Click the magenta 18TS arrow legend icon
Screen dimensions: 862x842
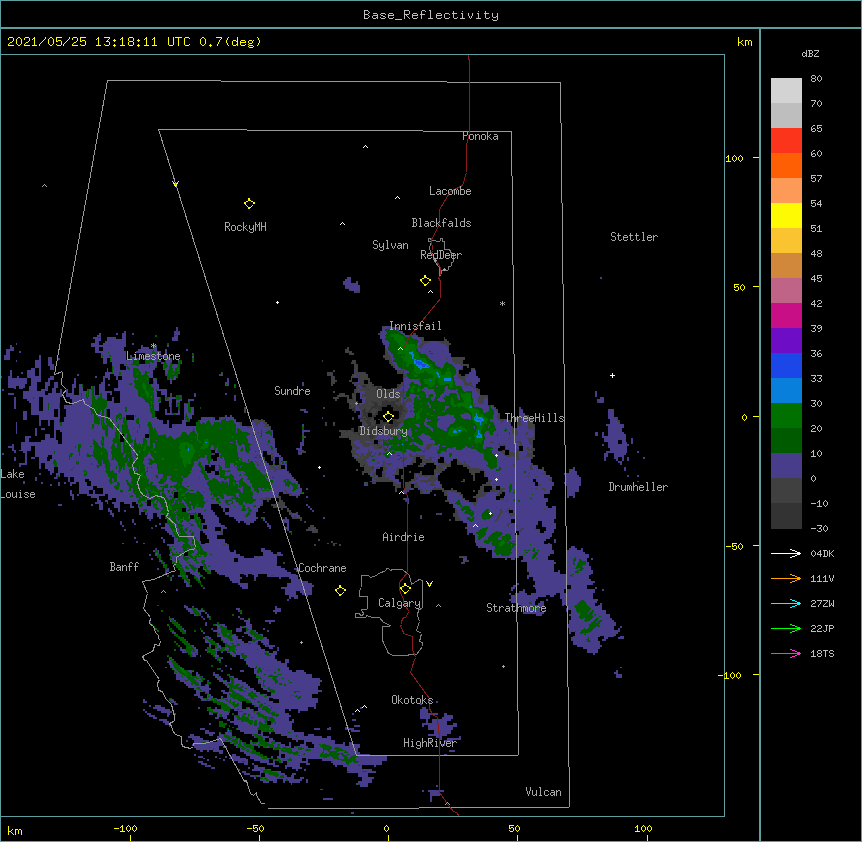[x=786, y=653]
